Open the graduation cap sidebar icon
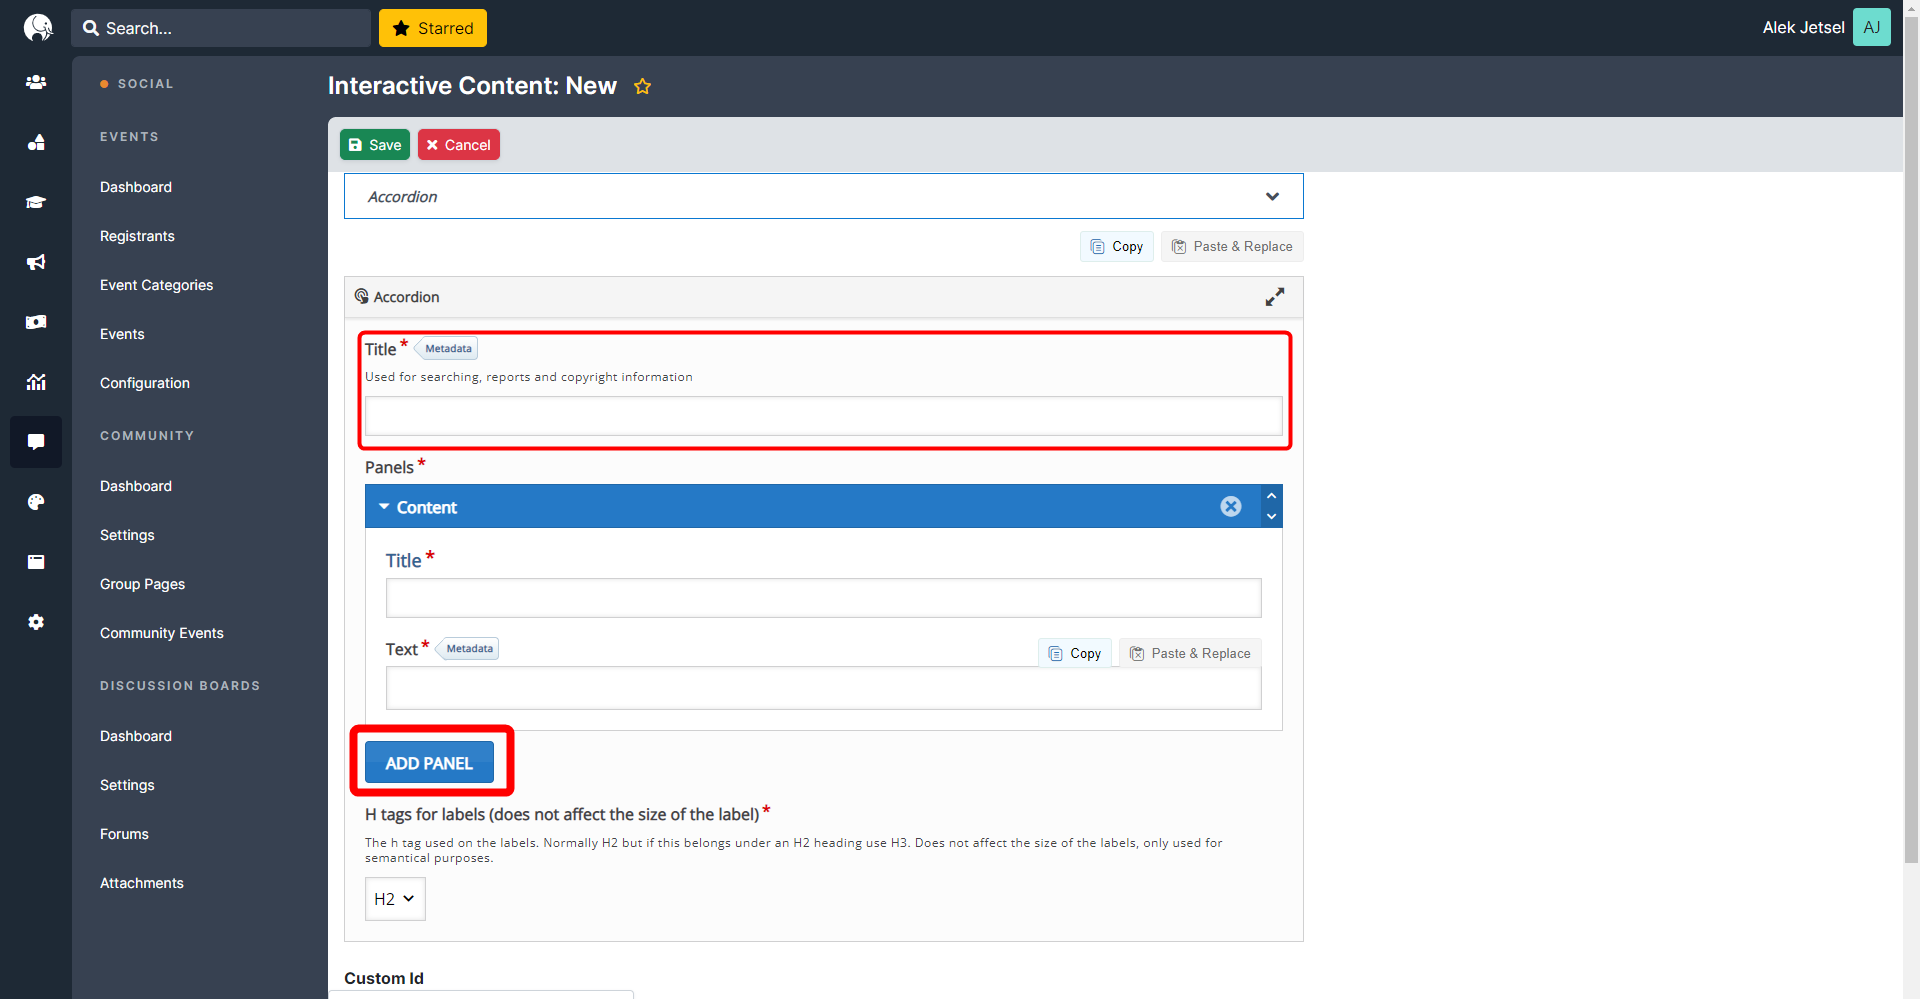1920x999 pixels. click(36, 202)
